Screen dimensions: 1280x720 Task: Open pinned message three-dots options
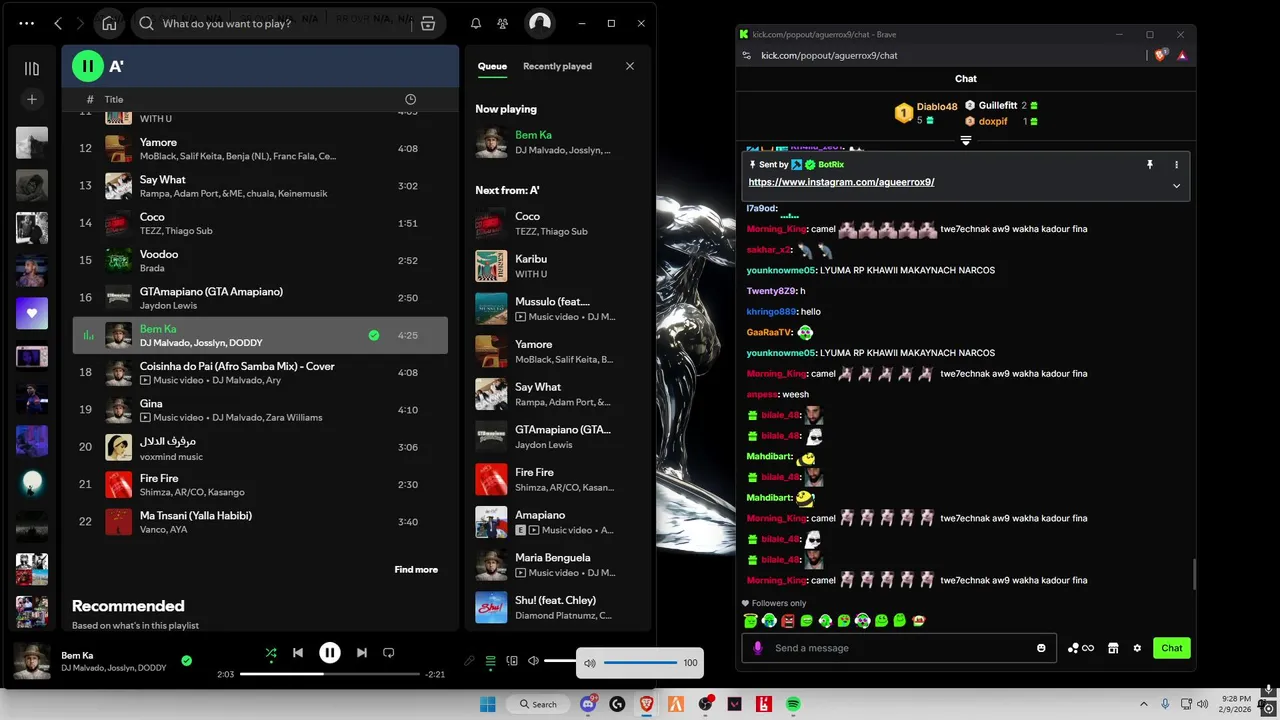pos(1176,164)
